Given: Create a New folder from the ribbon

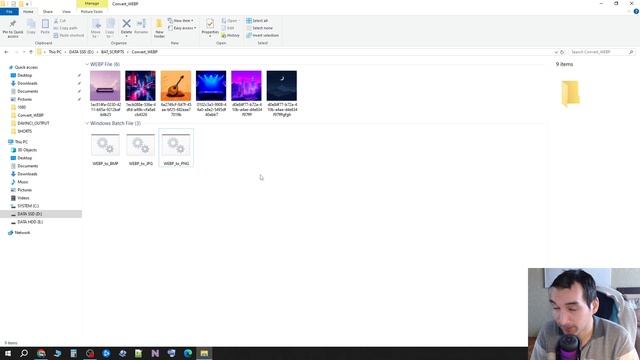Looking at the screenshot, I should pyautogui.click(x=159, y=28).
